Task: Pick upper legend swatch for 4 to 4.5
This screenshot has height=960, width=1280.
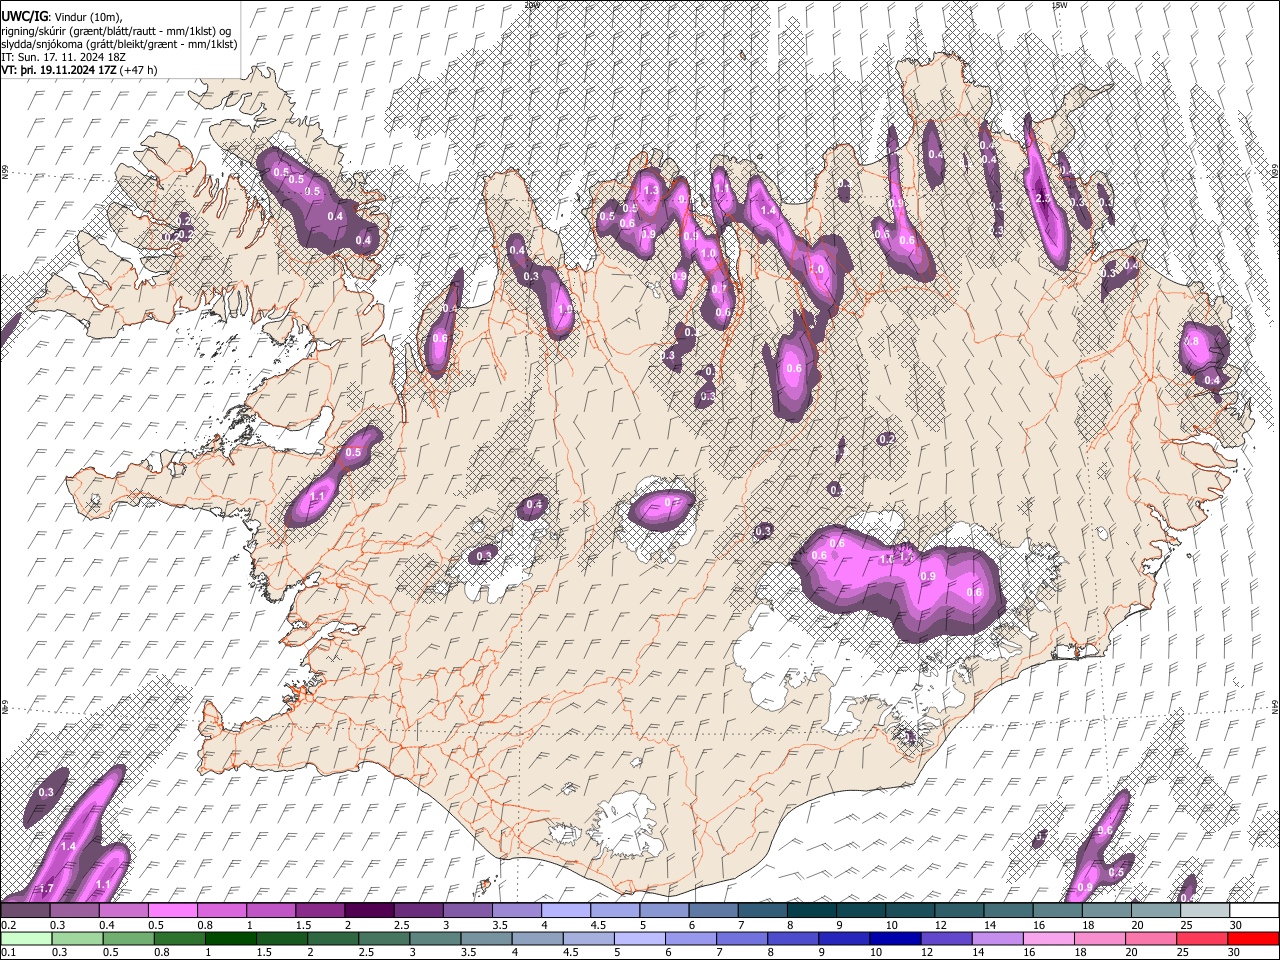Action: pos(565,911)
